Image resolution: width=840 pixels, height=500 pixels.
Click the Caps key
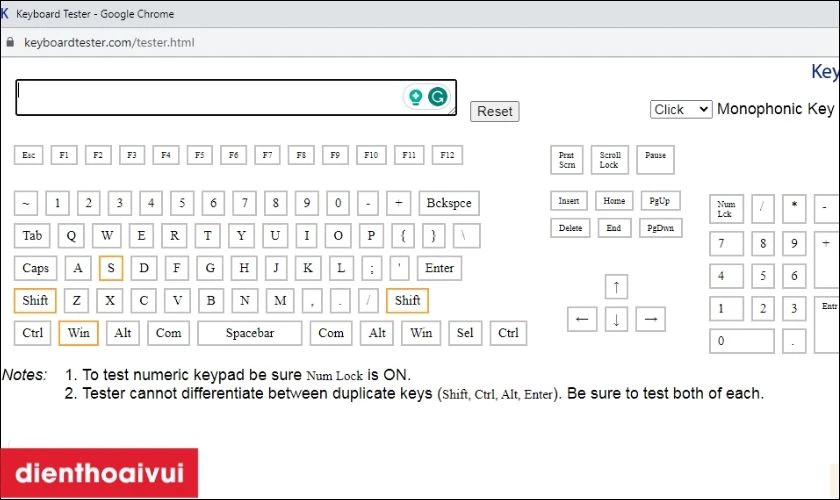tap(35, 268)
